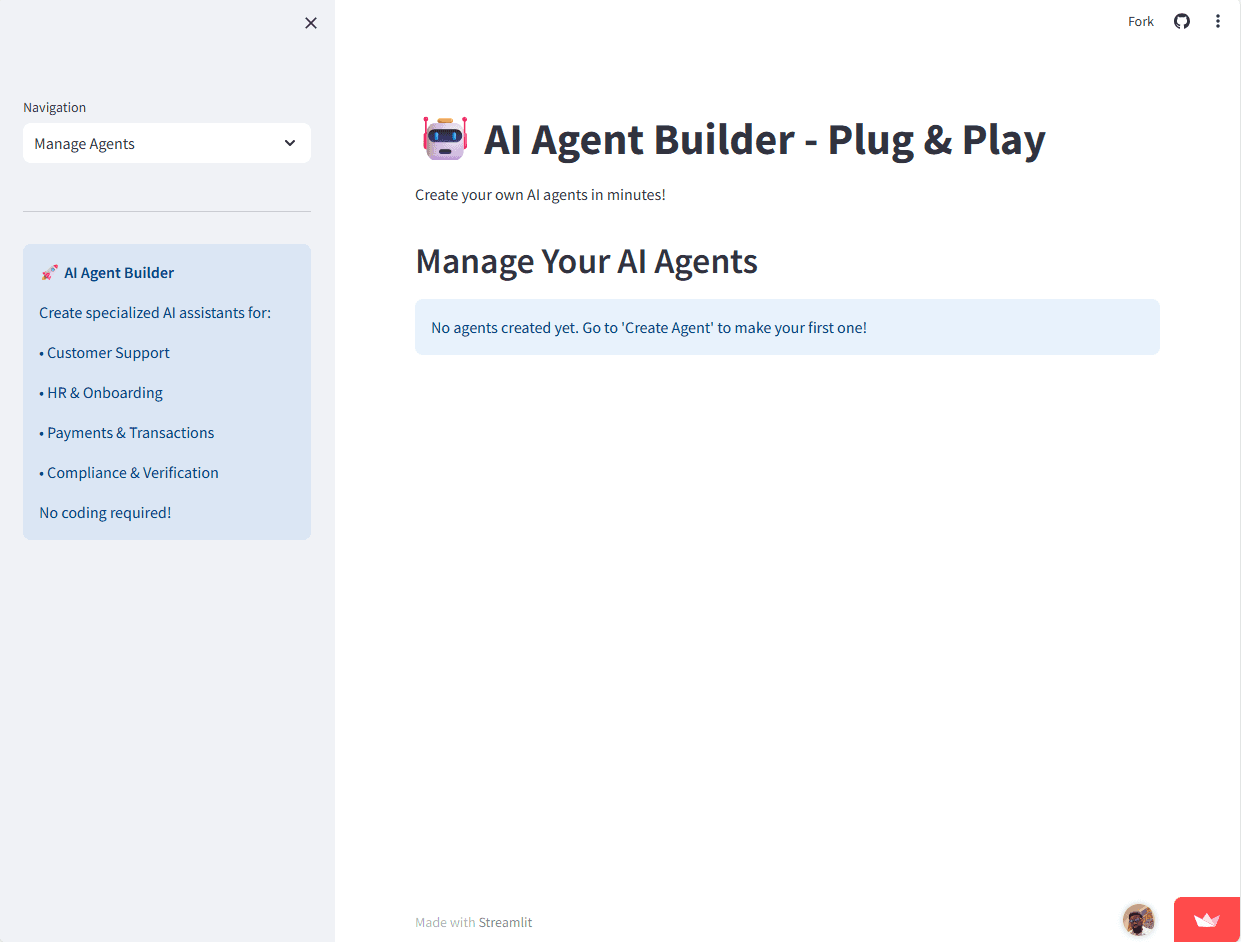
Task: Click the creator avatar near the badge
Action: click(1138, 919)
